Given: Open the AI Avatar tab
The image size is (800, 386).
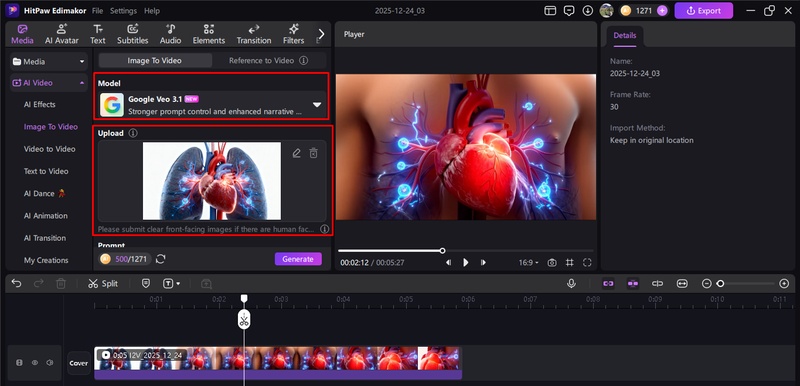Looking at the screenshot, I should (62, 34).
